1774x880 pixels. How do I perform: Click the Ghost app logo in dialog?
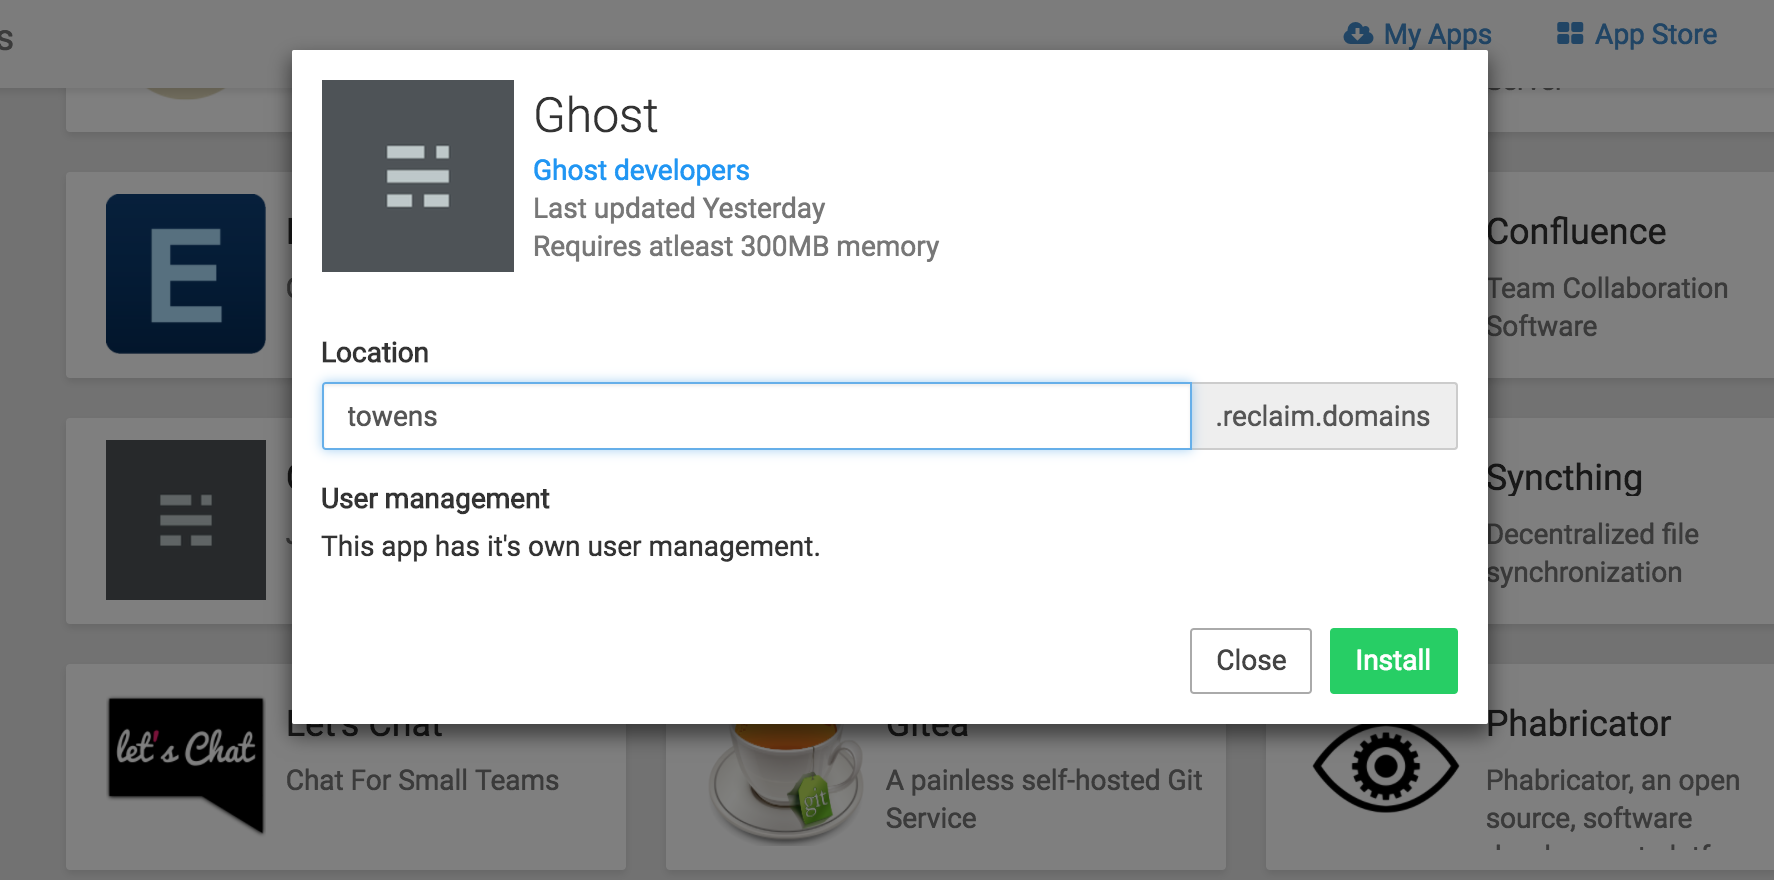418,176
